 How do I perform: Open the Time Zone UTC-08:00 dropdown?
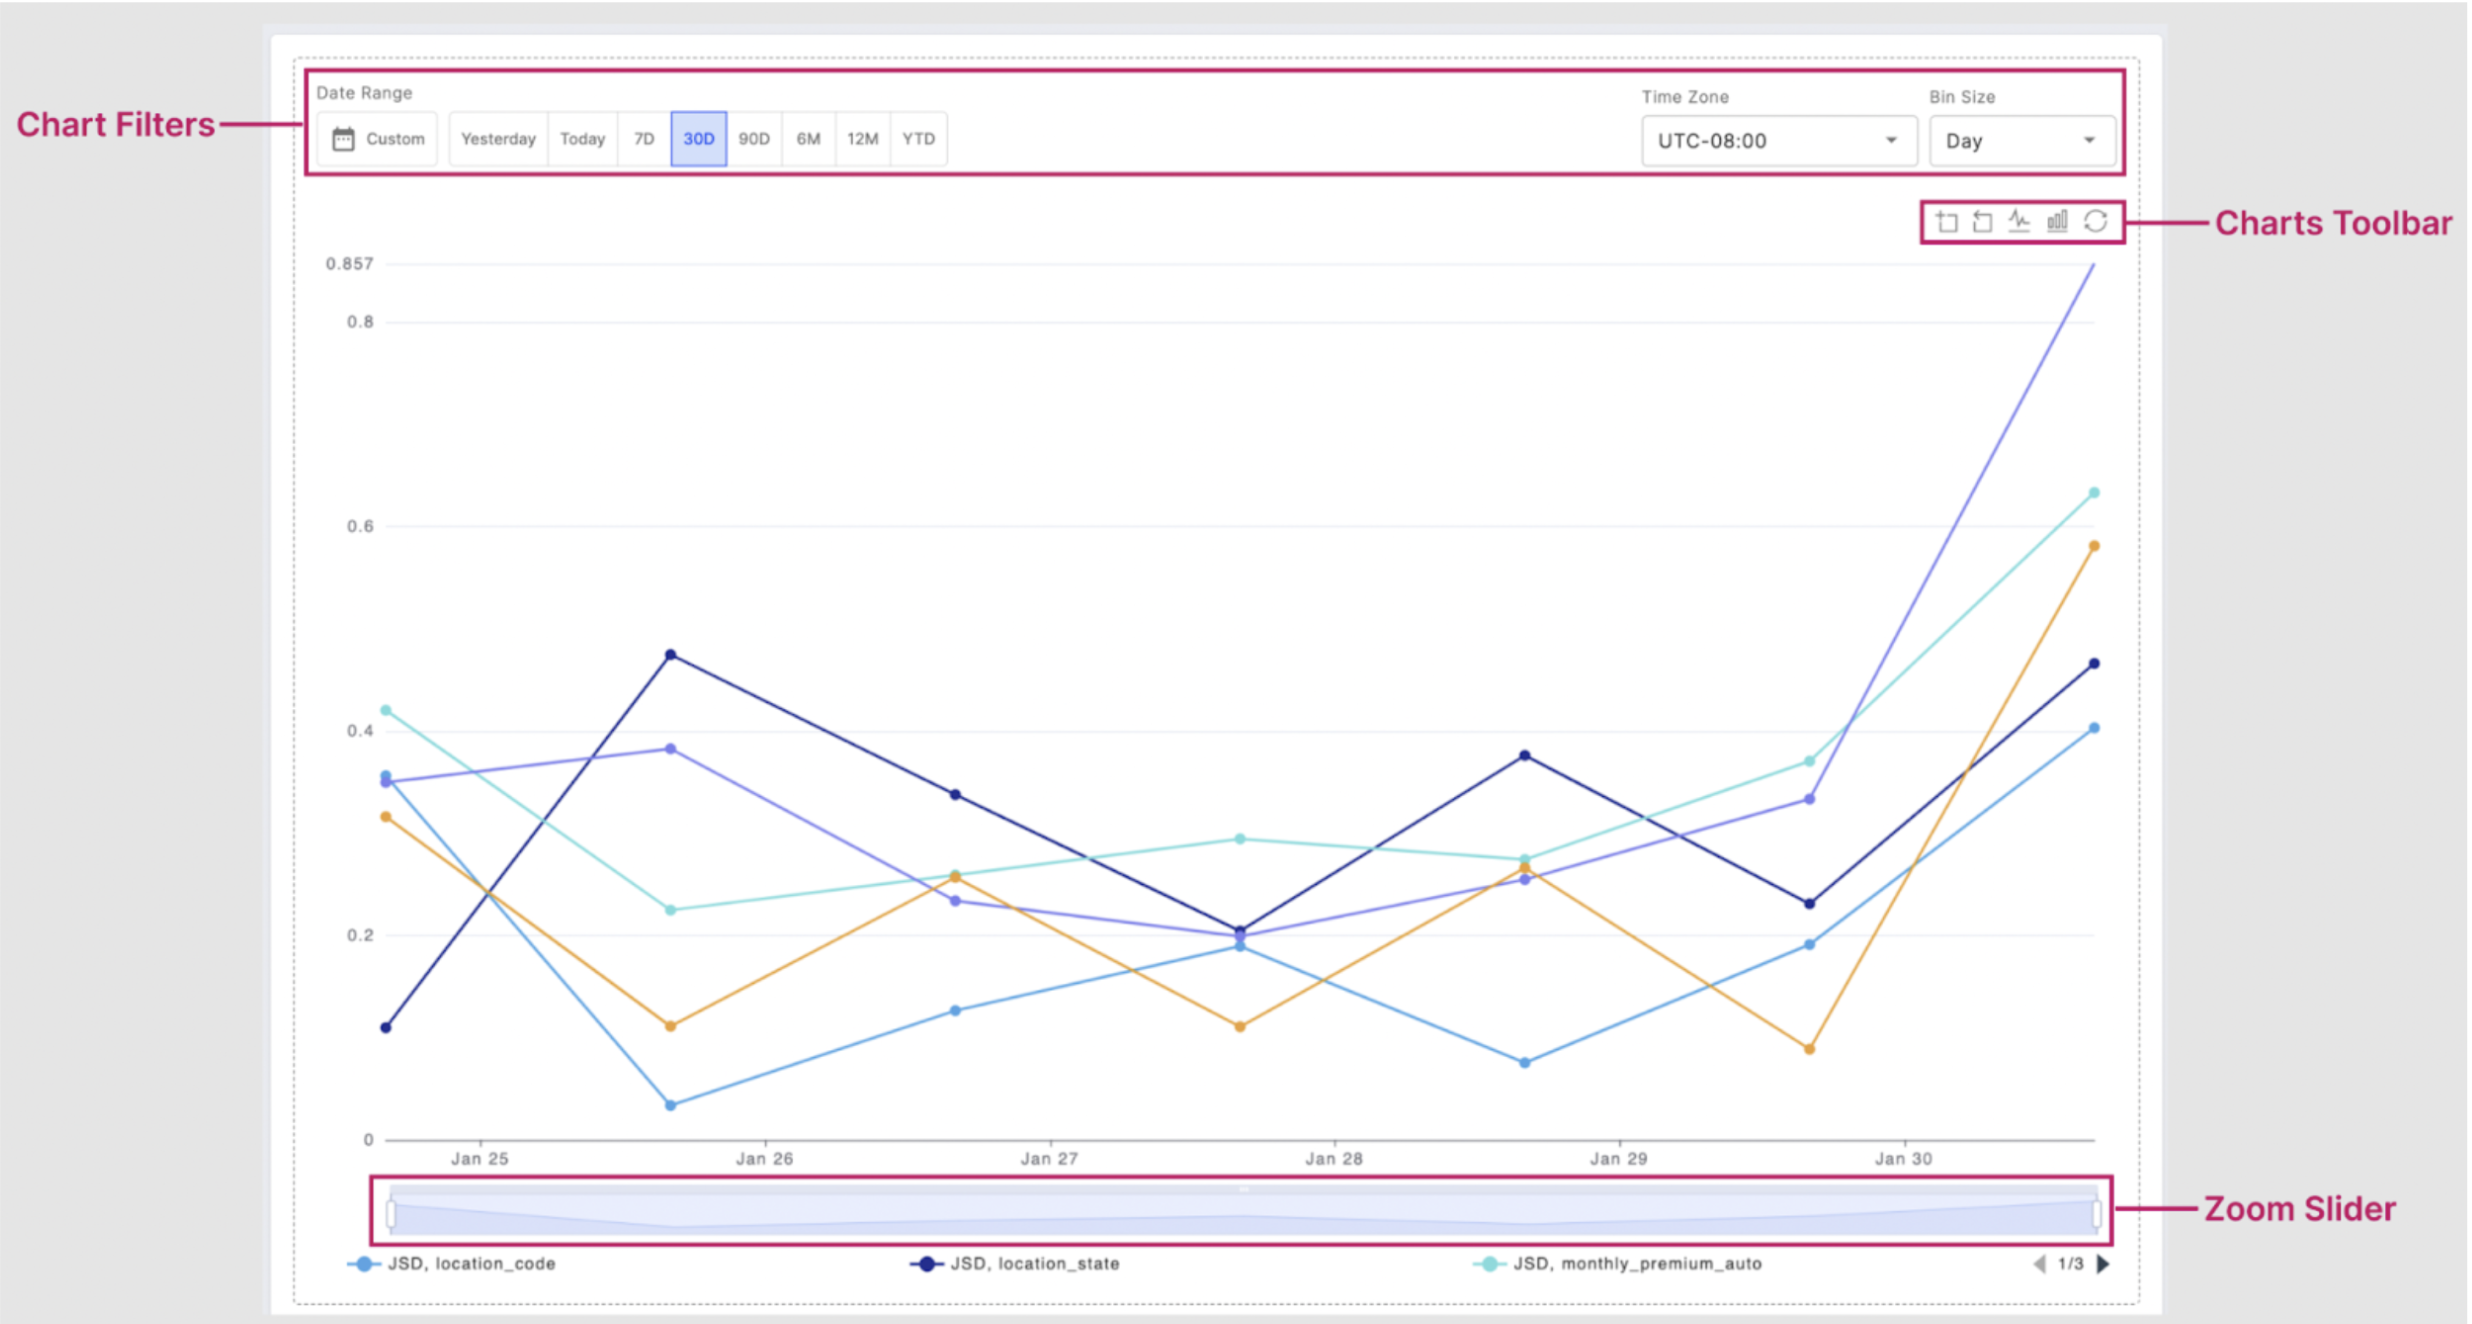click(x=1778, y=141)
